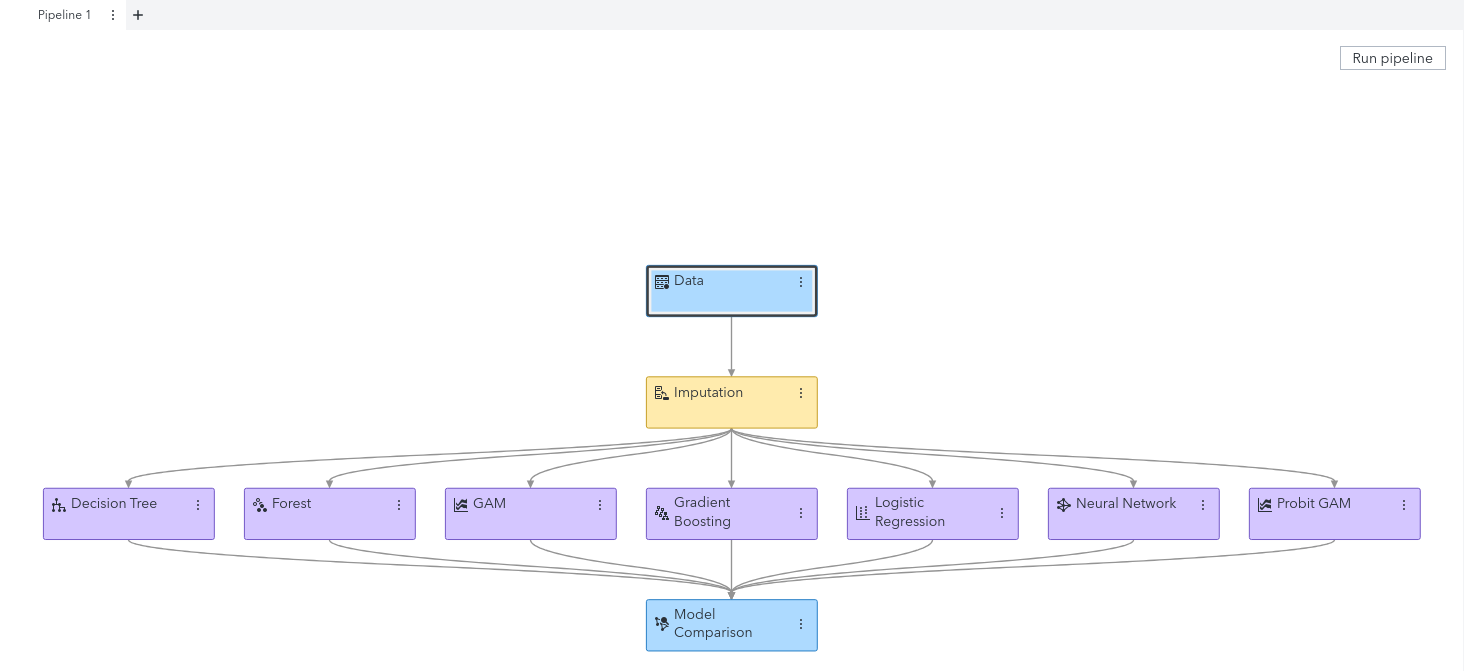
Task: Switch to the Pipeline 1 tab
Action: 64,15
